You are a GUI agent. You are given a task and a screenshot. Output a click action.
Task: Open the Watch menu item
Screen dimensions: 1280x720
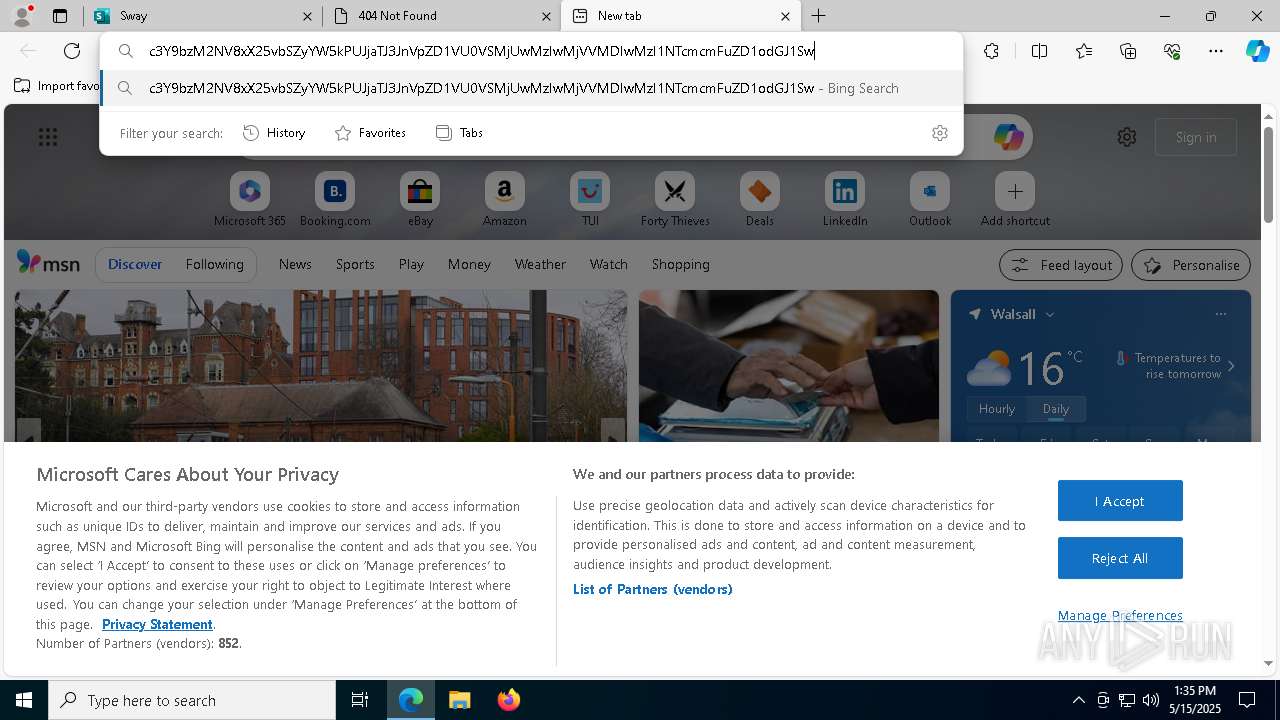click(x=609, y=264)
